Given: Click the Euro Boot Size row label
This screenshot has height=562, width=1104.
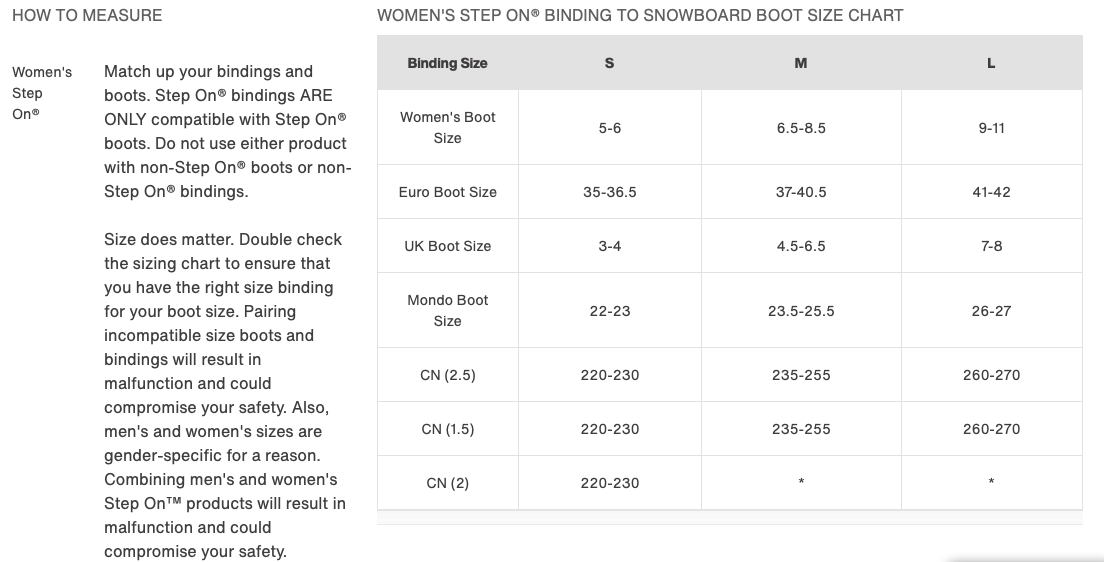Looking at the screenshot, I should coord(447,192).
